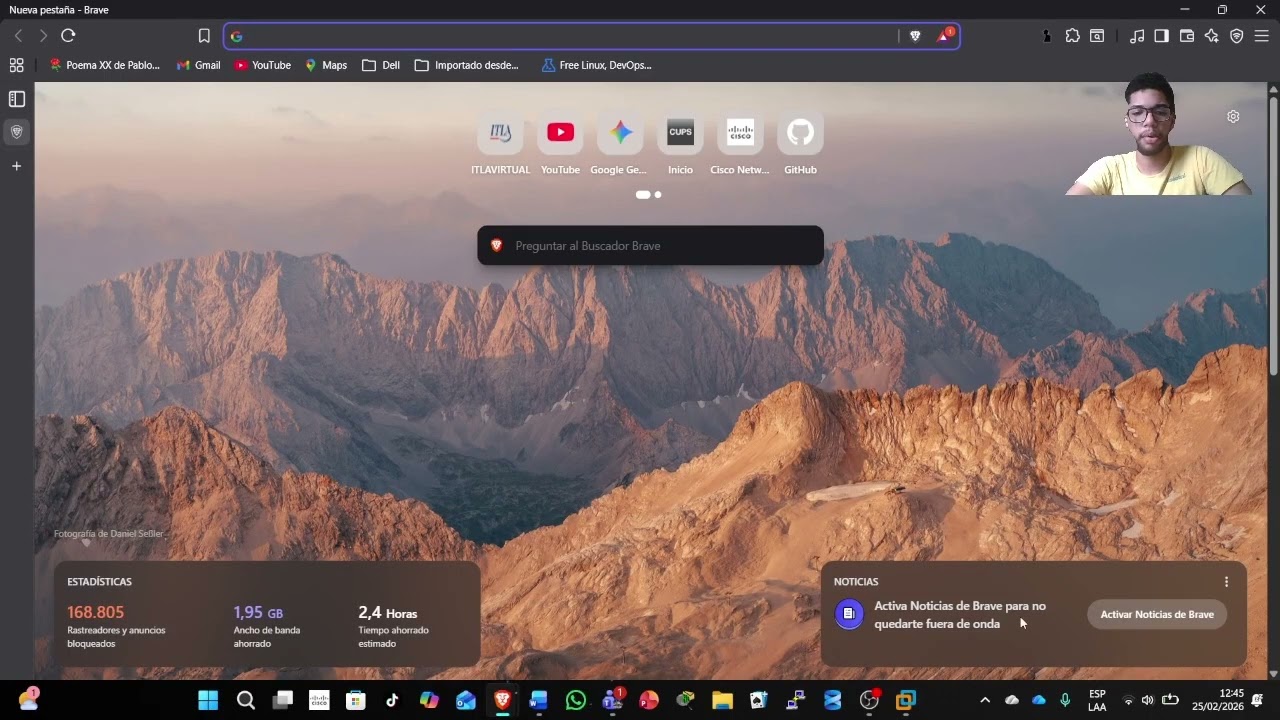Expand the Dell bookmarks folder

[x=381, y=65]
